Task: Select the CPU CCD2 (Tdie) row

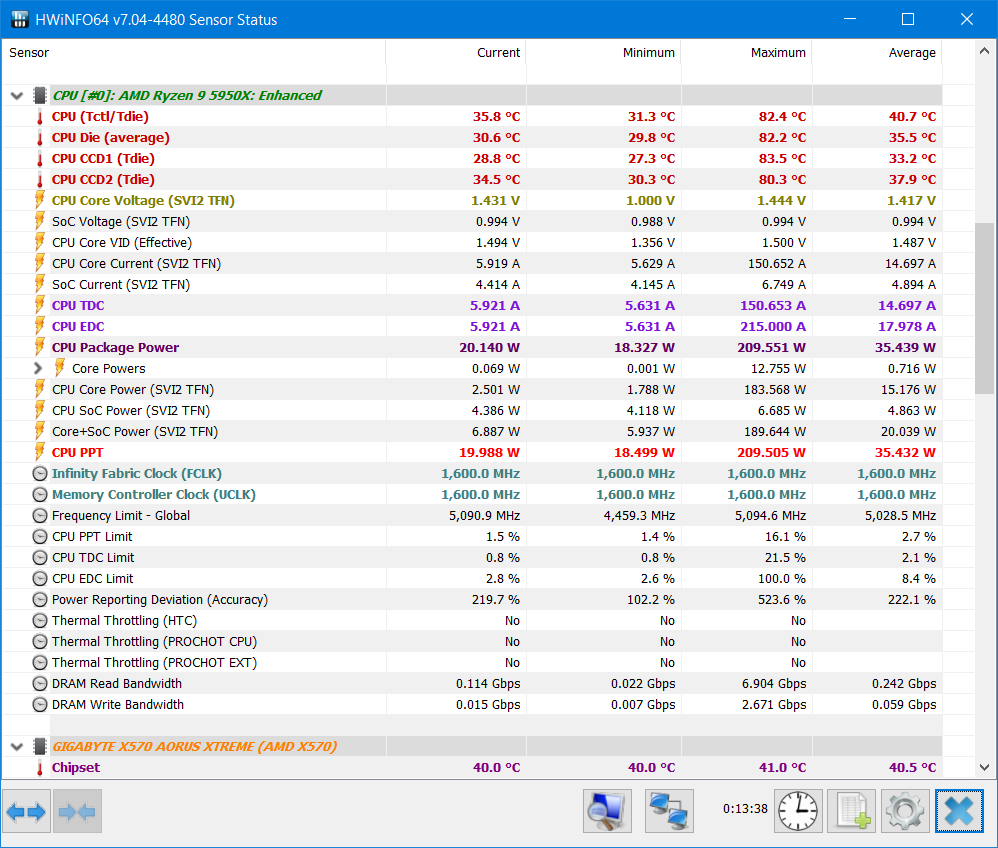Action: click(472, 180)
